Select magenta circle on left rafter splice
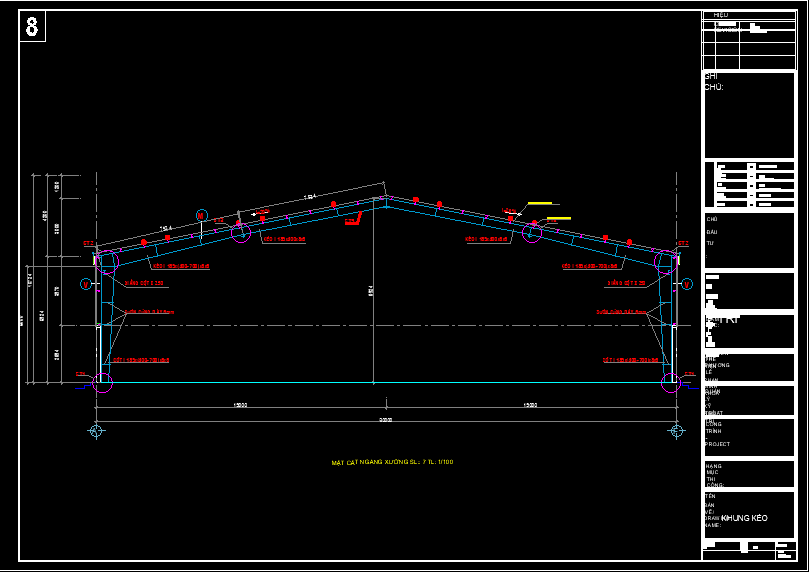Image resolution: width=809 pixels, height=572 pixels. [x=241, y=233]
